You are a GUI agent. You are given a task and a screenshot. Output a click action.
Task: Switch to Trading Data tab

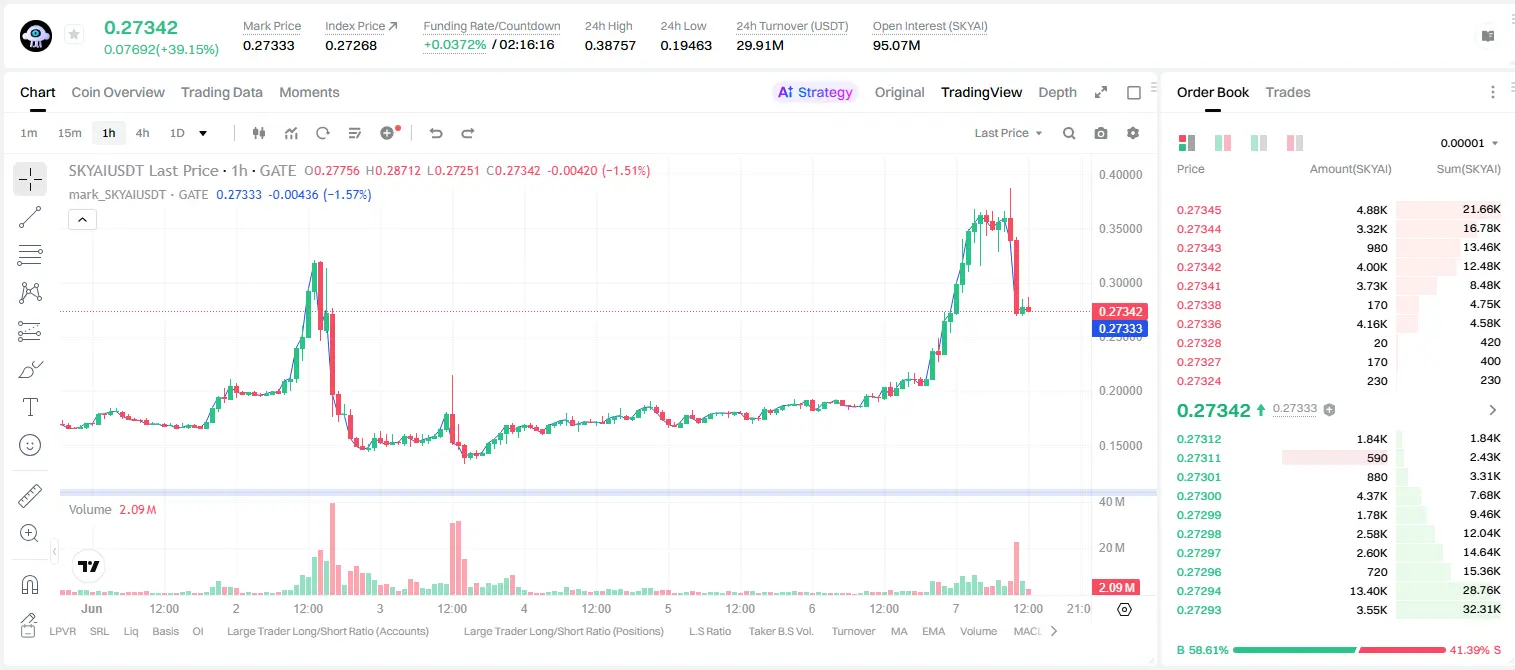(x=222, y=92)
